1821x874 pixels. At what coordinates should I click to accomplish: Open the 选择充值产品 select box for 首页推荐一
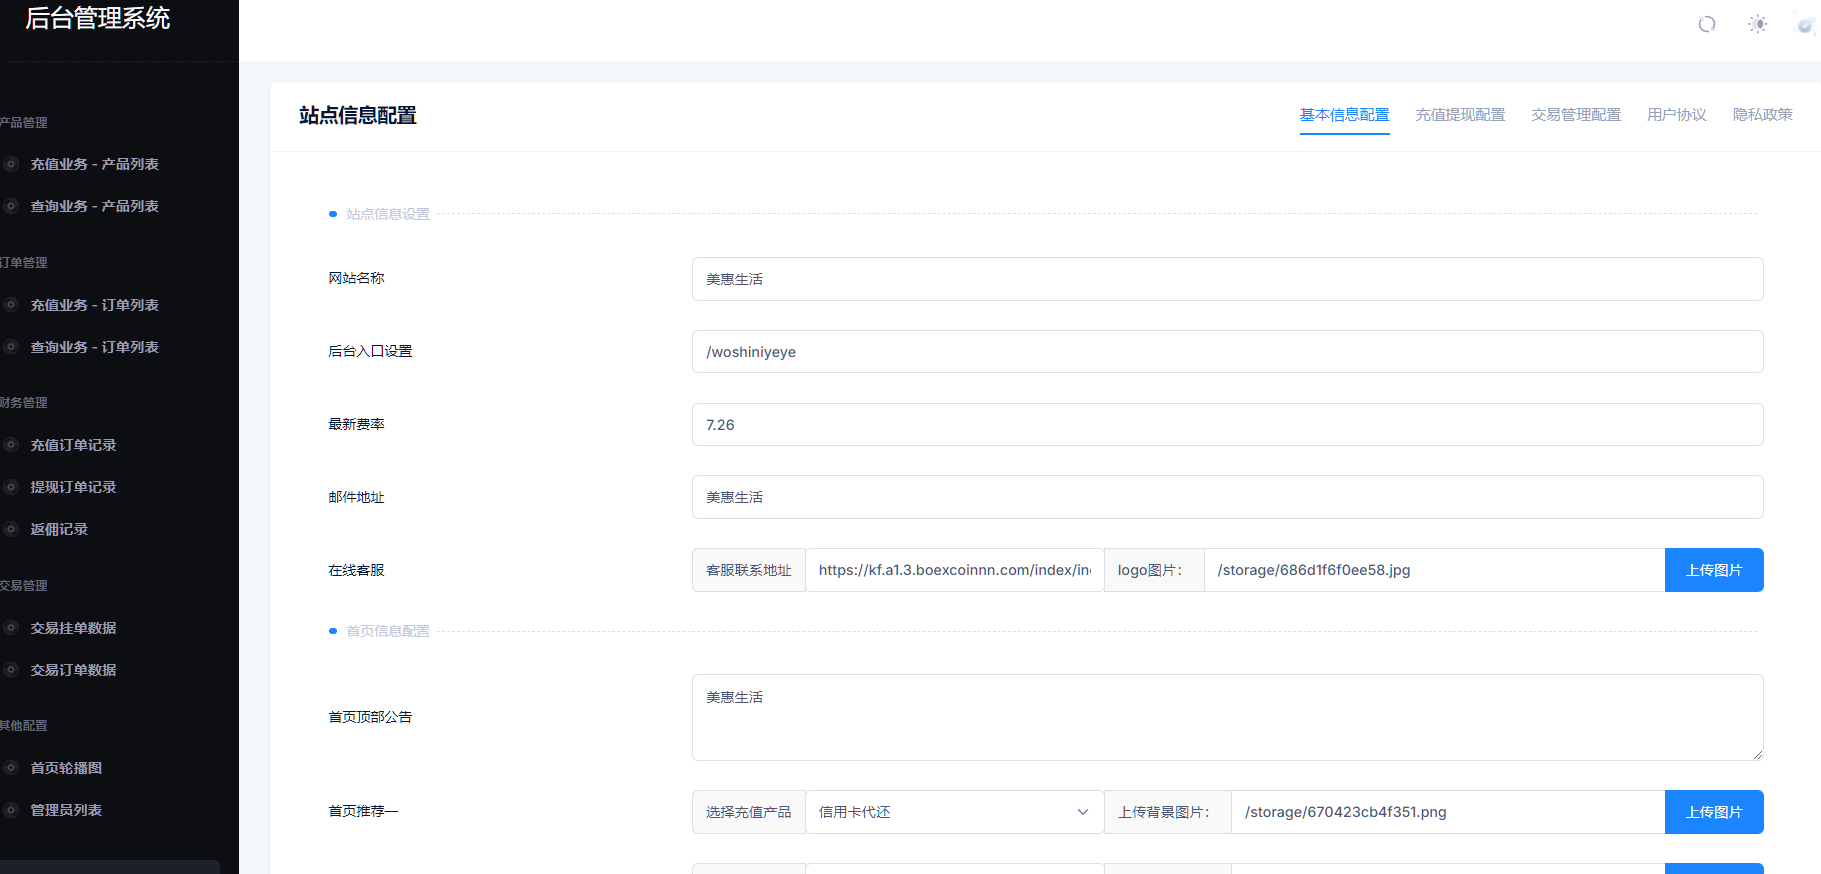953,812
